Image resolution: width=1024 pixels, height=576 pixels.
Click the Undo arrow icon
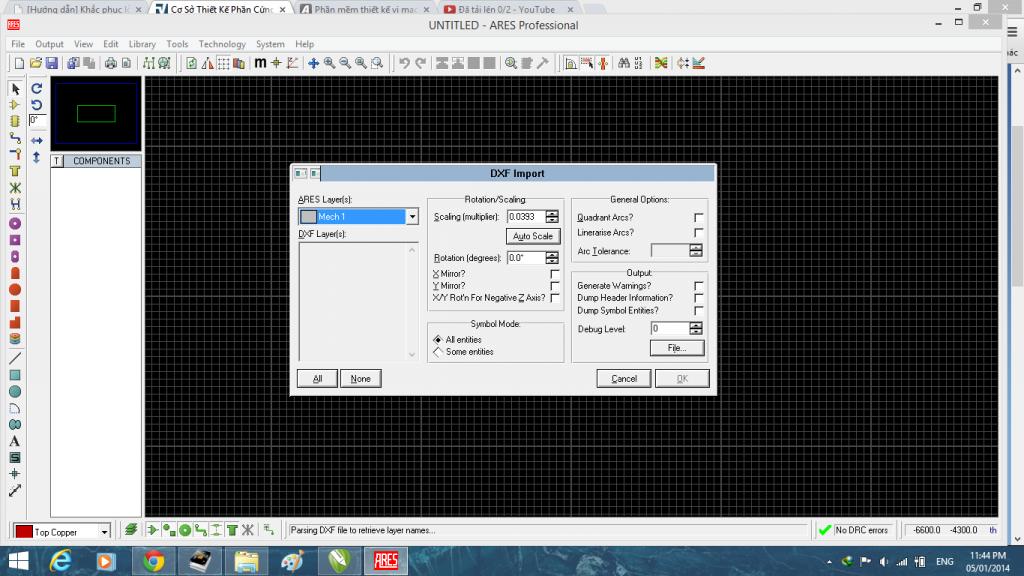pyautogui.click(x=404, y=63)
